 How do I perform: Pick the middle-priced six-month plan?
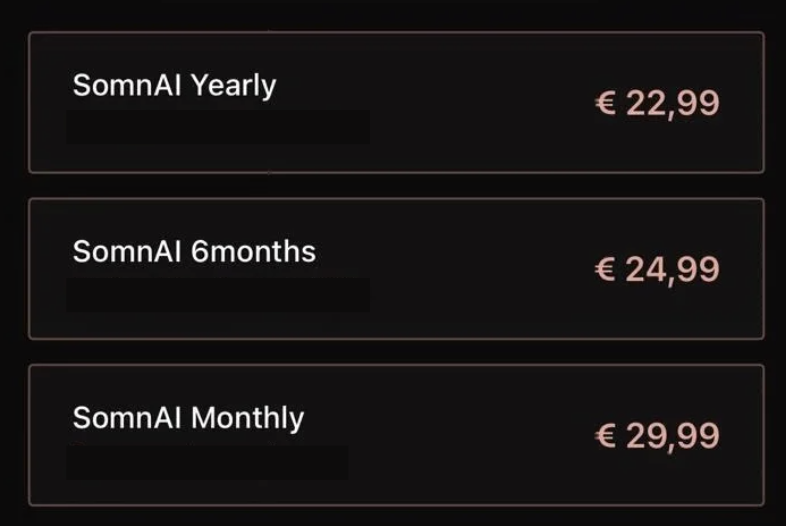coord(396,269)
